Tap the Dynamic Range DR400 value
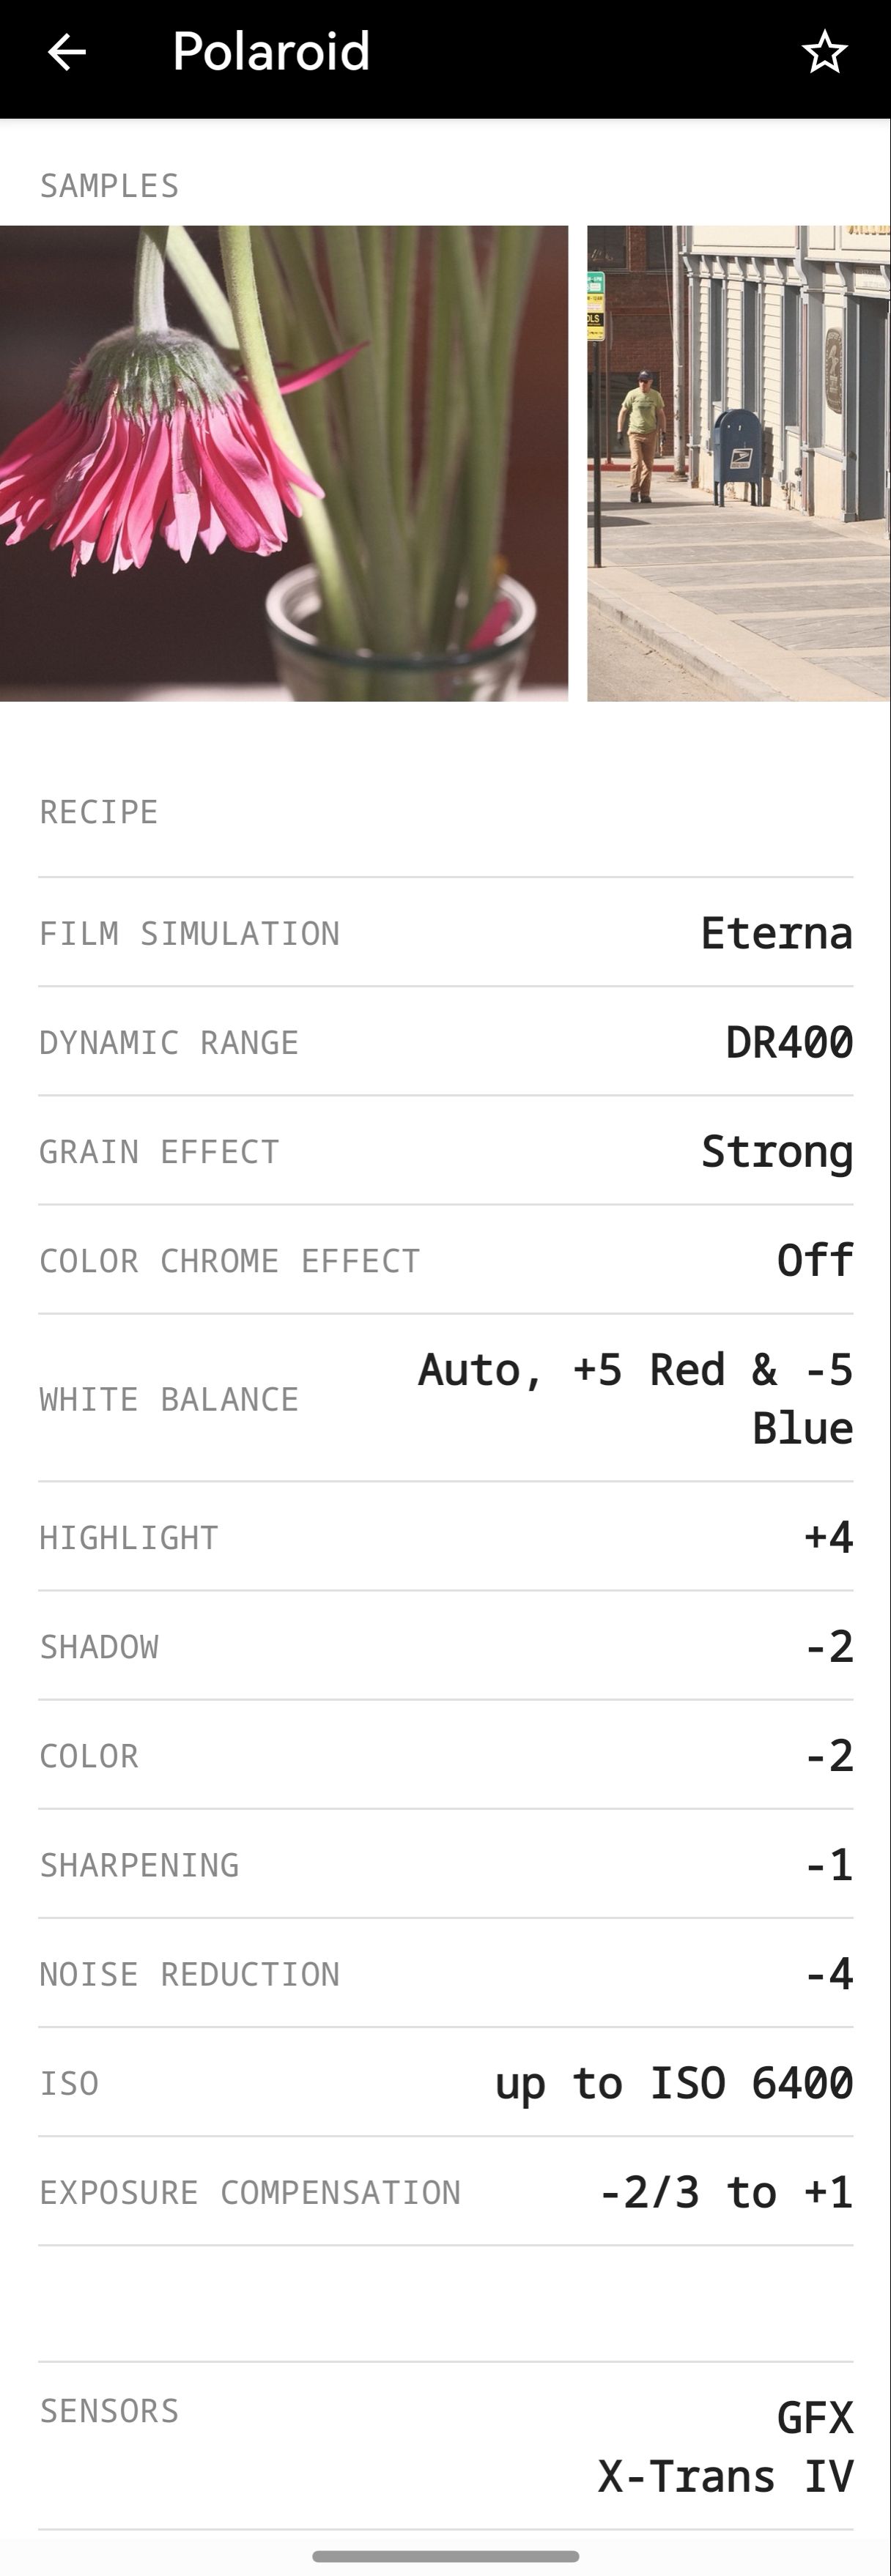This screenshot has width=891, height=2576. (788, 1042)
